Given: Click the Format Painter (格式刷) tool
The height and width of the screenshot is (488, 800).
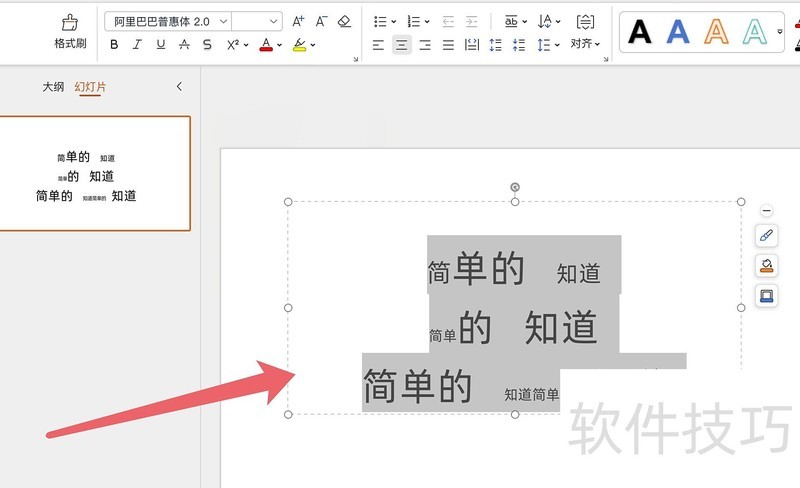Looking at the screenshot, I should 69,30.
